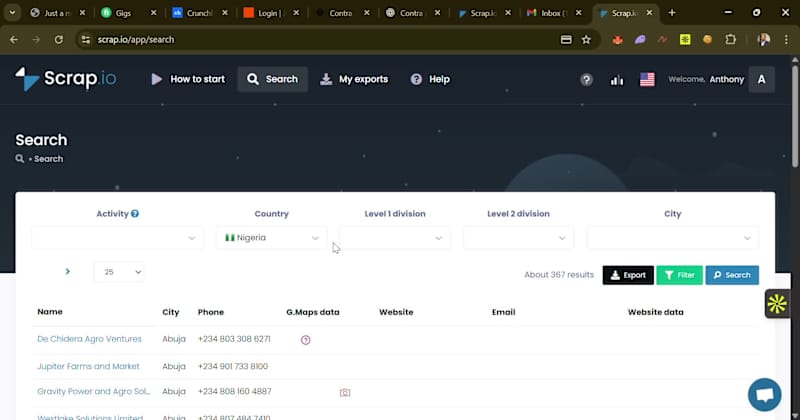800x420 pixels.
Task: Open De Chidera Agro Ventures link
Action: click(89, 339)
